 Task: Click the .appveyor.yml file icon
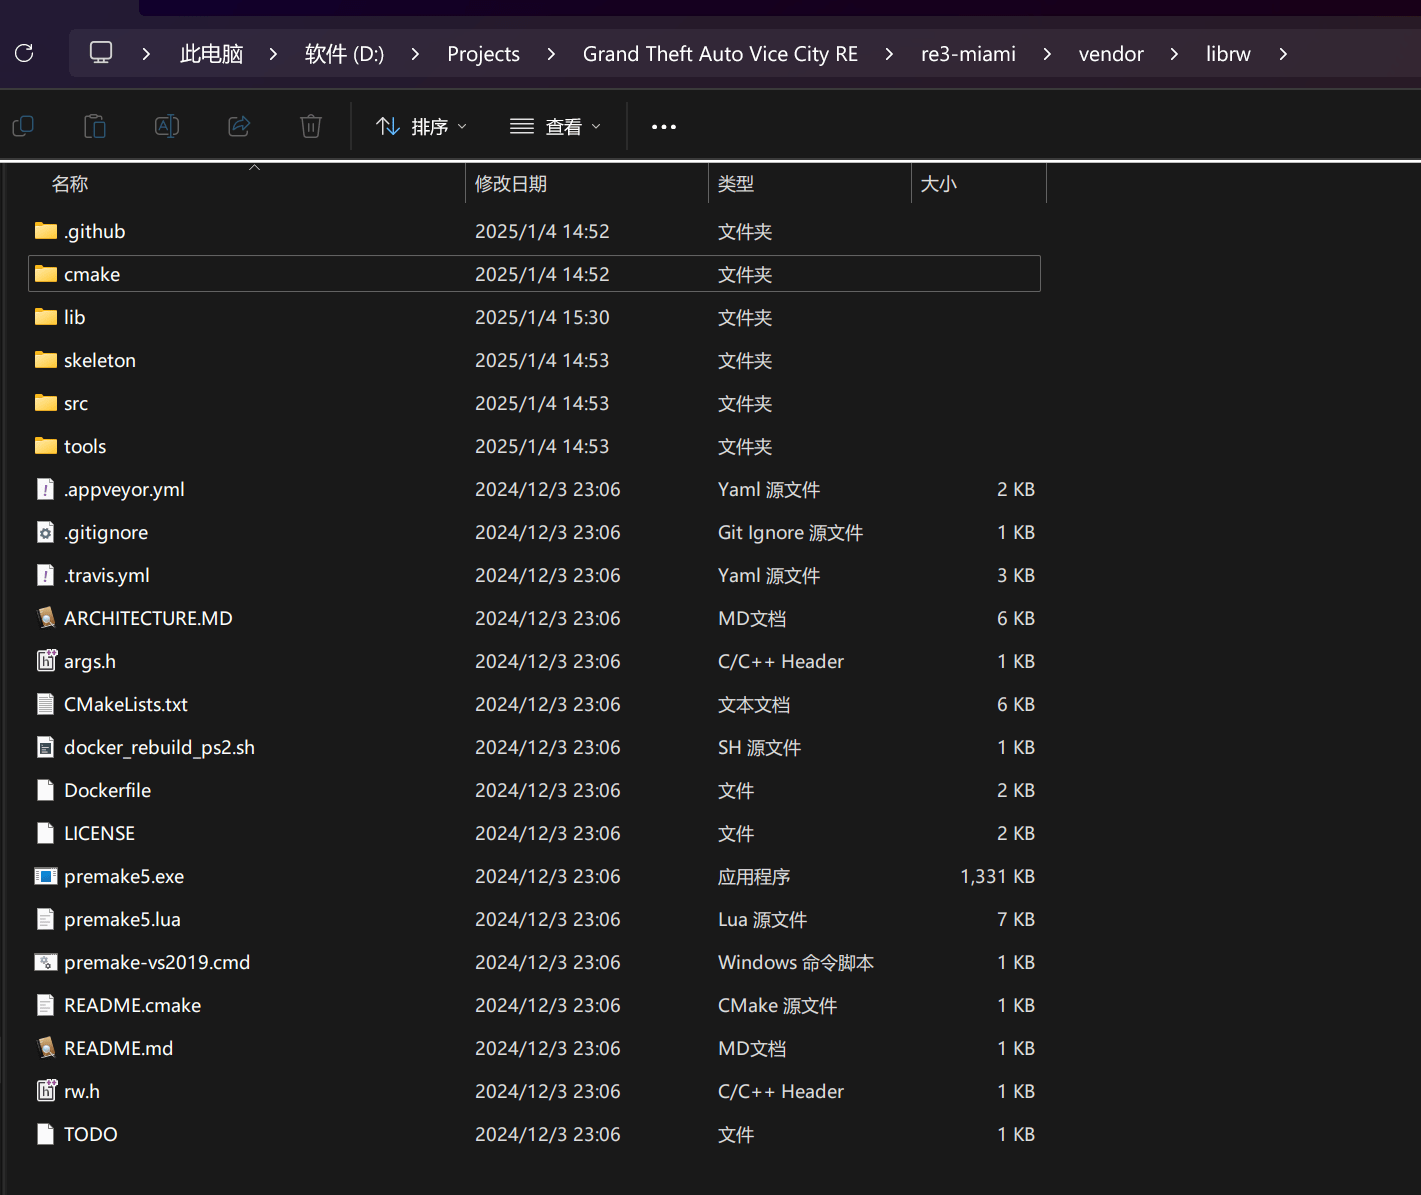pos(46,489)
